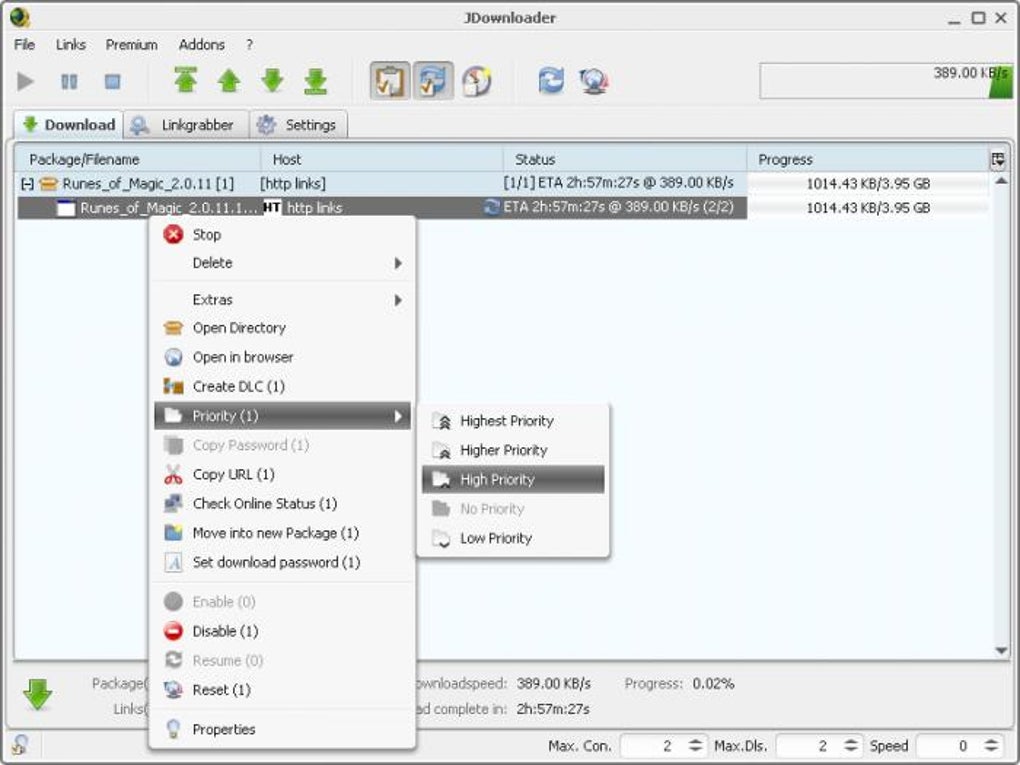Click the table scrollbar down arrow
This screenshot has height=765, width=1020.
tap(1002, 651)
